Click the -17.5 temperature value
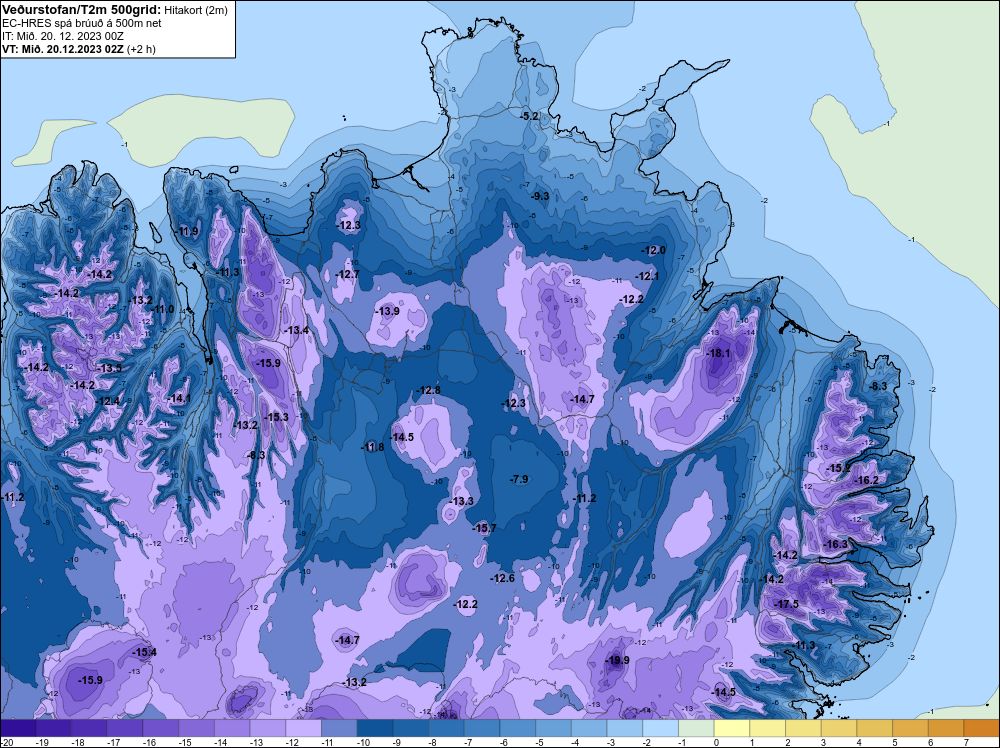Viewport: 1000px width, 748px height. click(x=786, y=604)
